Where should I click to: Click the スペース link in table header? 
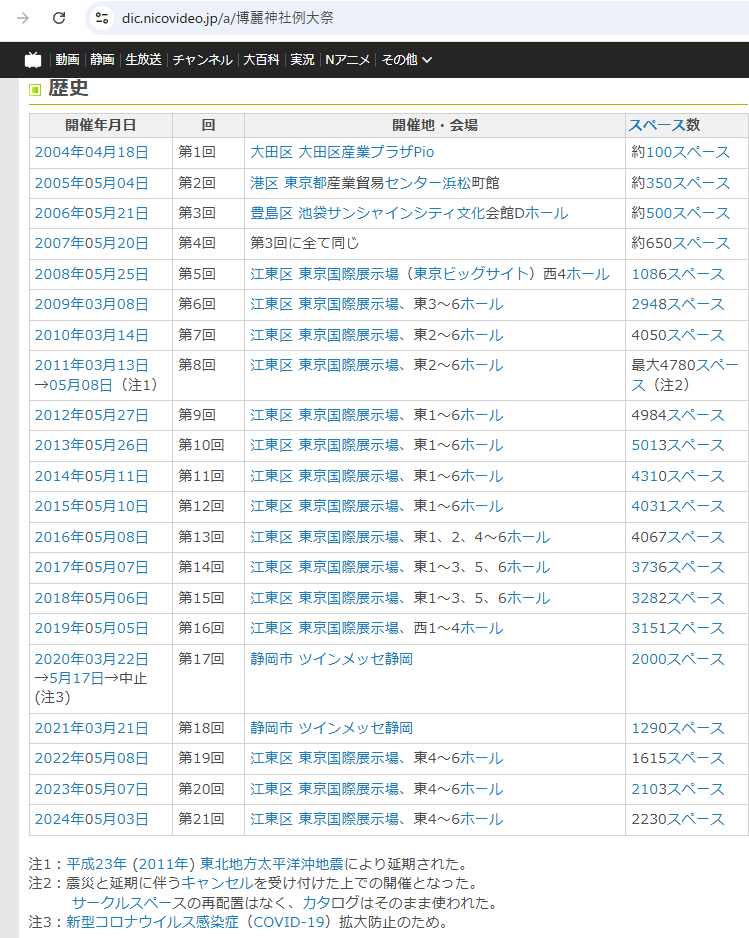pyautogui.click(x=656, y=125)
